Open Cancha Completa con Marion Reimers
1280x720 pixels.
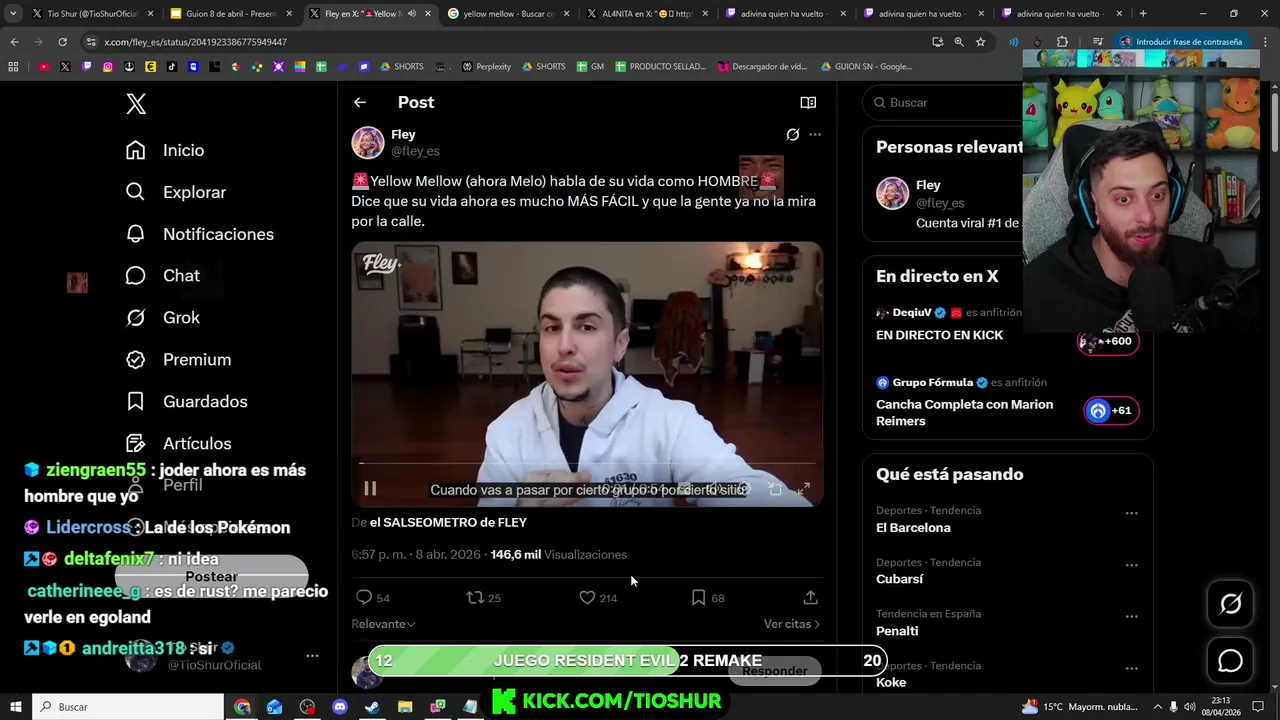(964, 412)
